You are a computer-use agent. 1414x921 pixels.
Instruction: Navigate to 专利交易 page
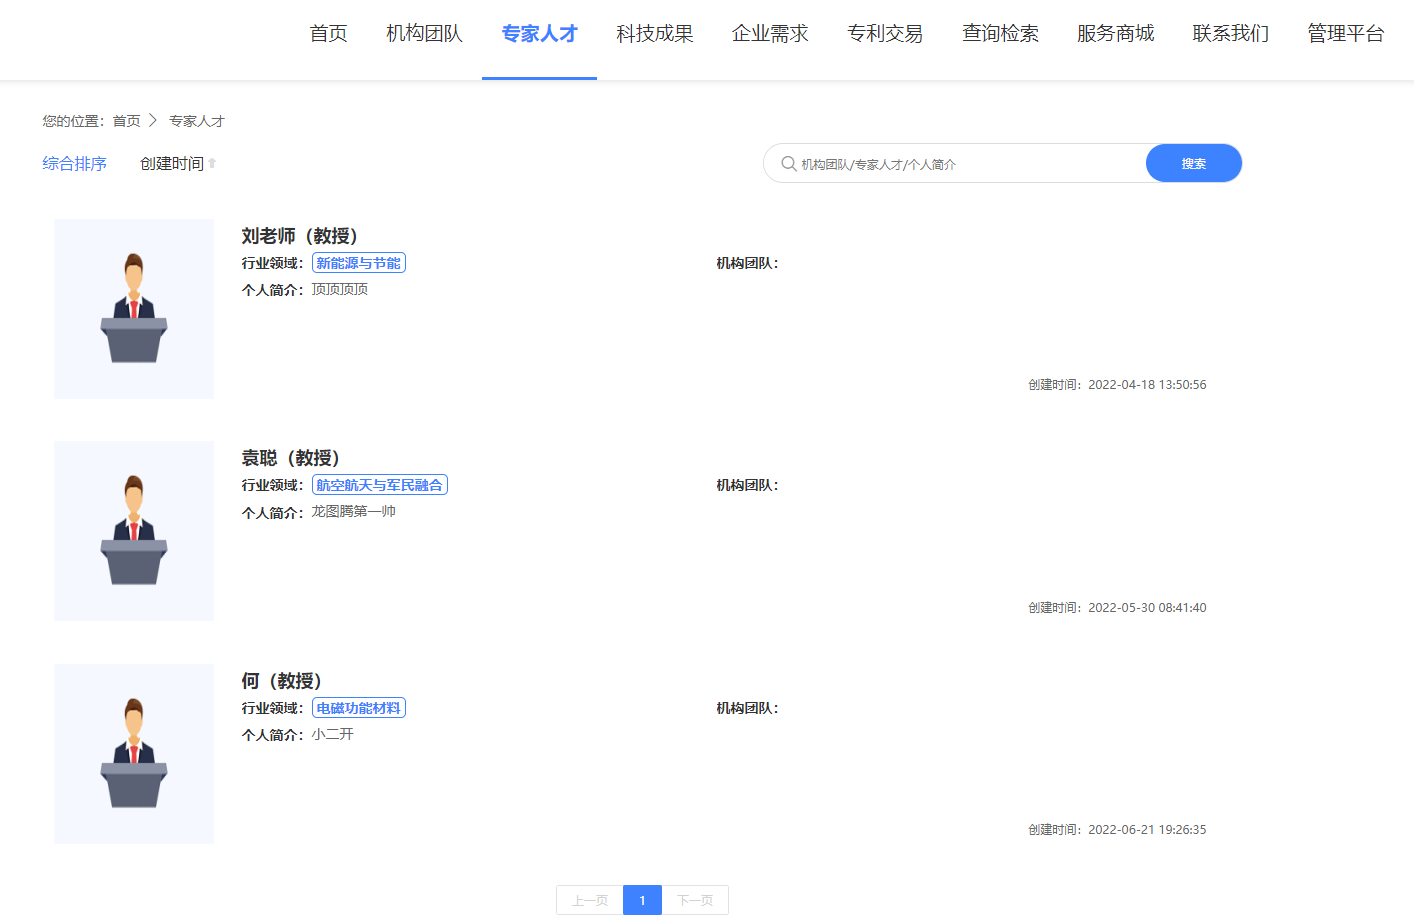884,34
